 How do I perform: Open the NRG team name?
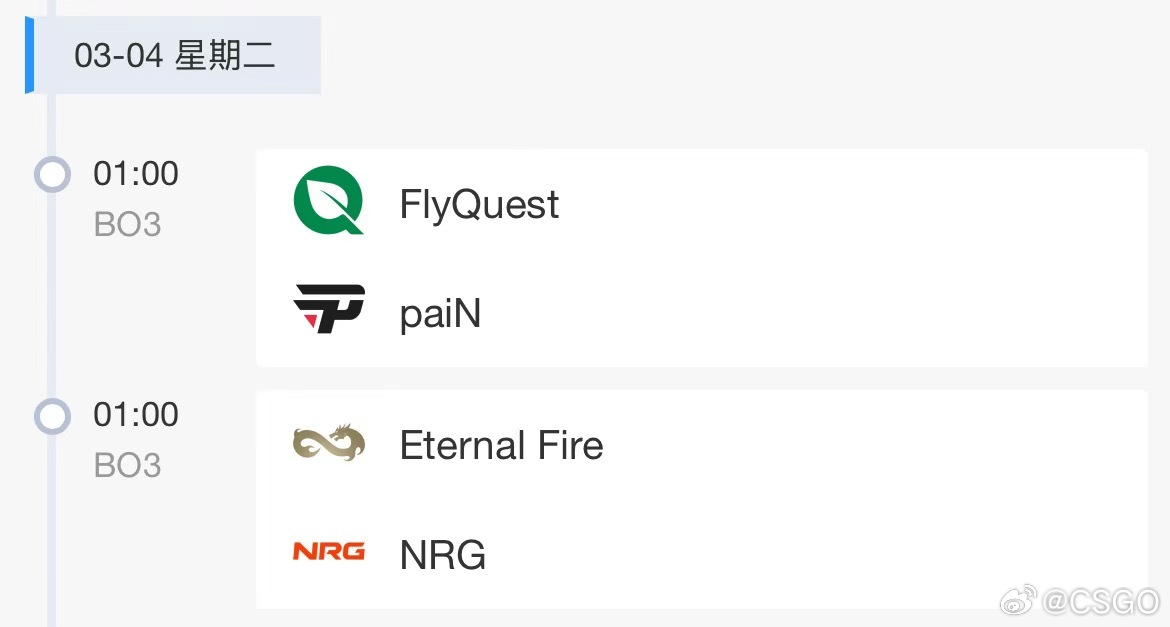pyautogui.click(x=442, y=555)
